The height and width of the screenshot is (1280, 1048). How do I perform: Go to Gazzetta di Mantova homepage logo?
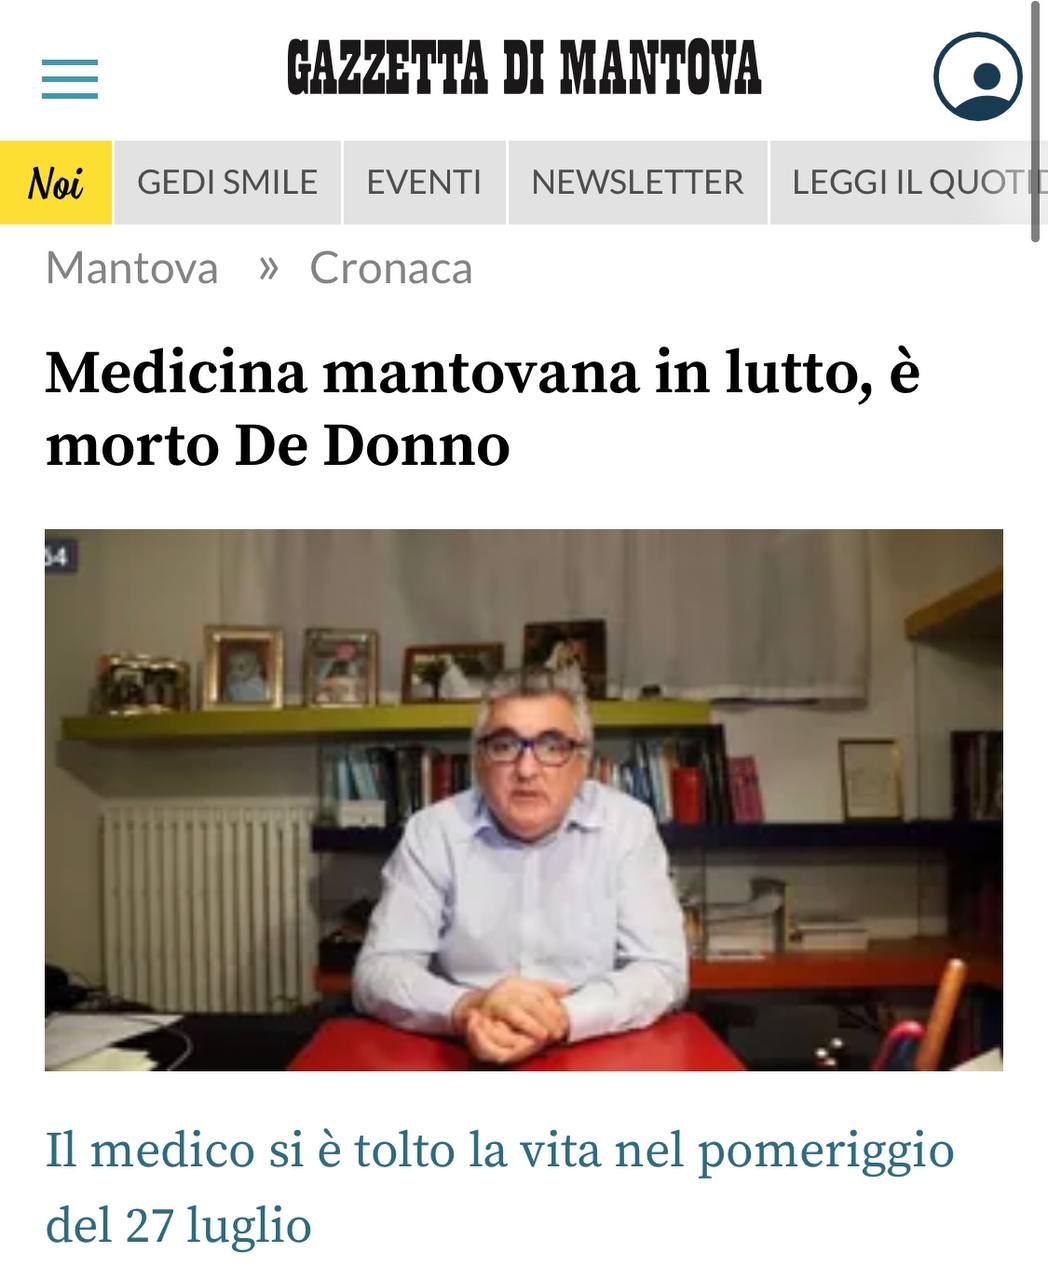tap(524, 68)
